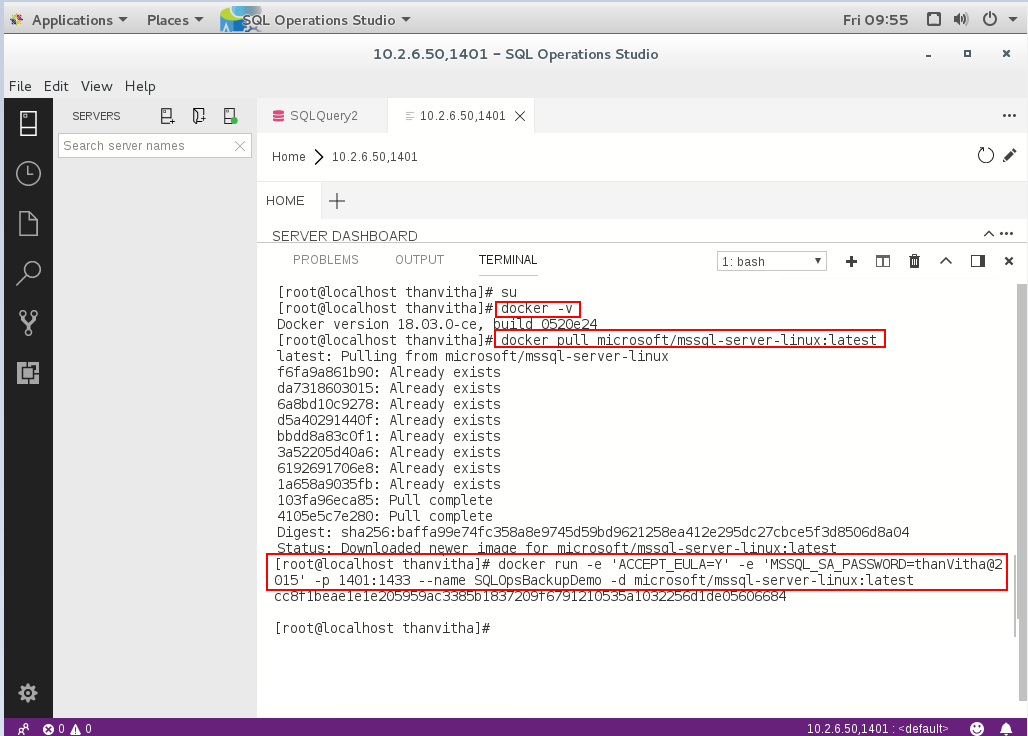This screenshot has width=1028, height=736.
Task: Click the 'Docker version 18.03.0-ce' output line
Action: click(x=437, y=324)
